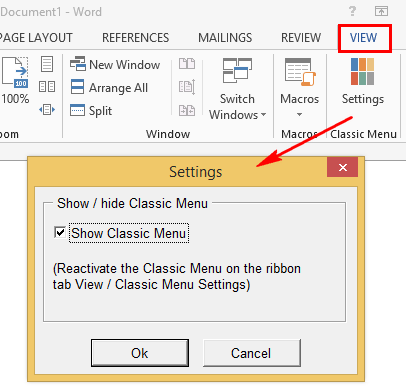This screenshot has width=406, height=389.
Task: Uncheck the Show Classic Menu checkbox
Action: coord(60,232)
